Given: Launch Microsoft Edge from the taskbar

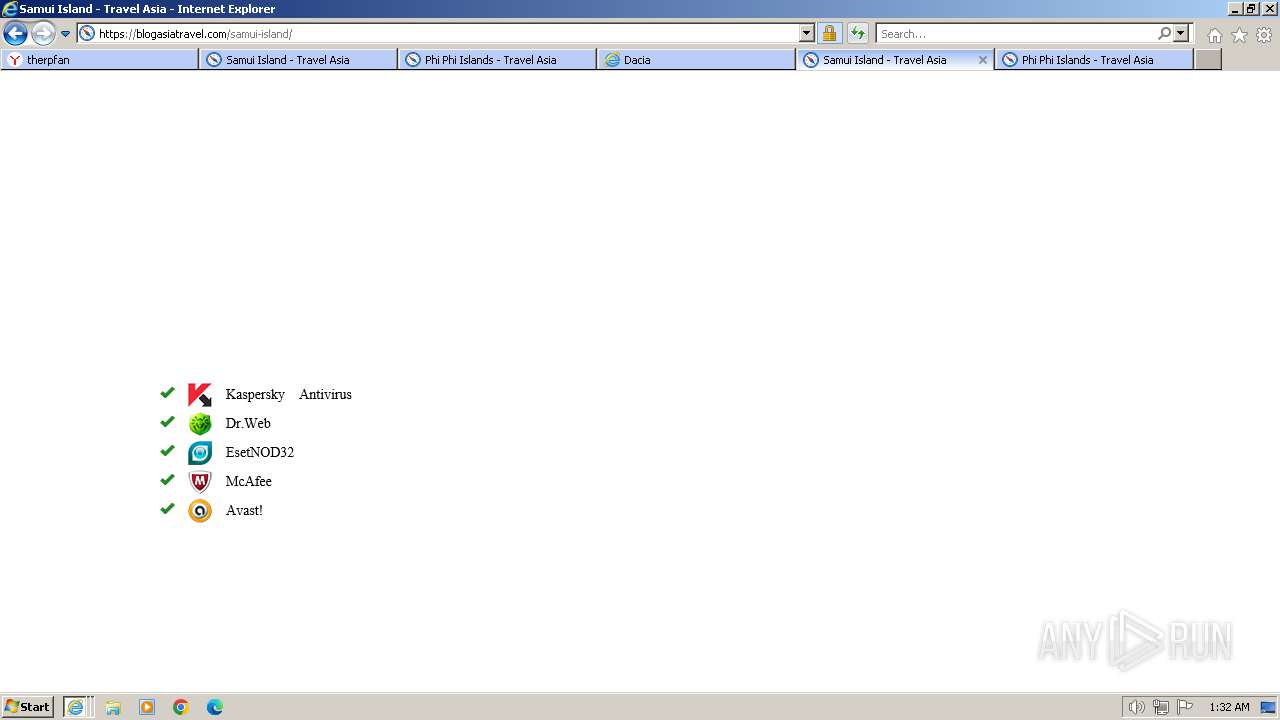Looking at the screenshot, I should (x=215, y=707).
